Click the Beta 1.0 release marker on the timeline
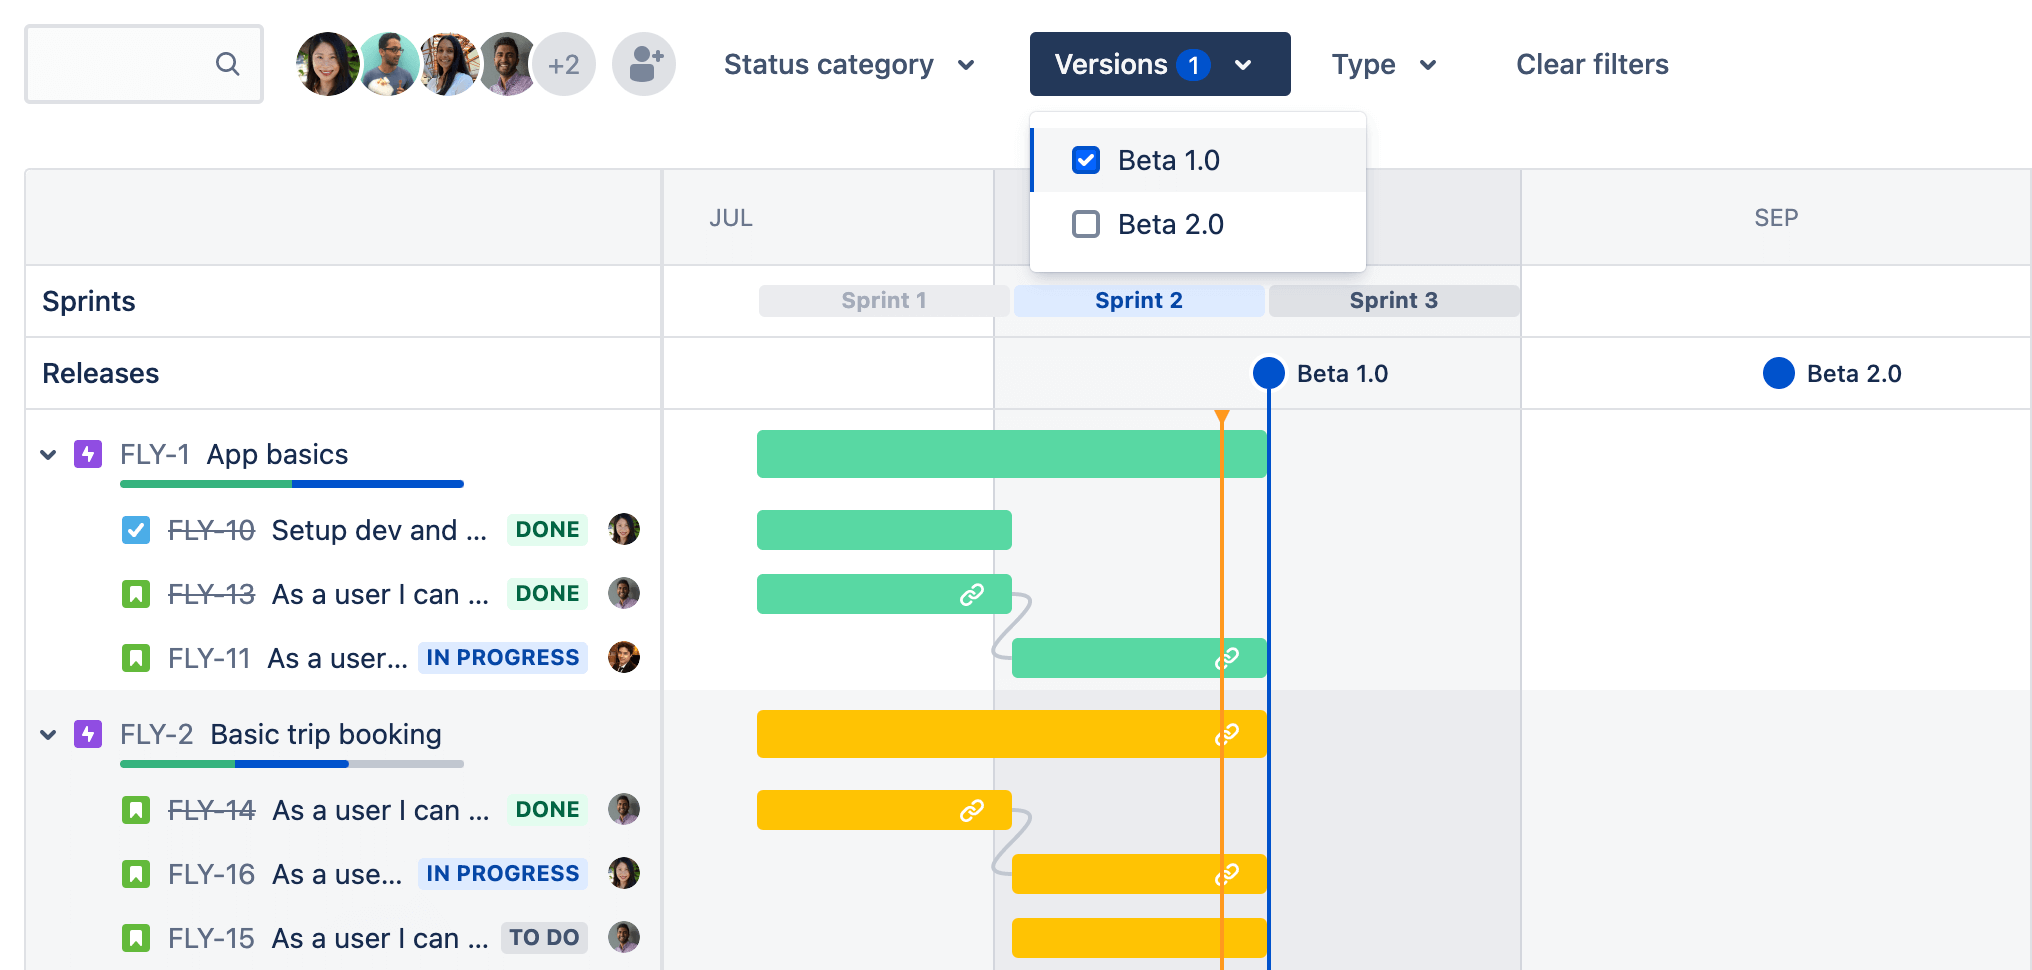This screenshot has height=970, width=2032. [x=1268, y=373]
